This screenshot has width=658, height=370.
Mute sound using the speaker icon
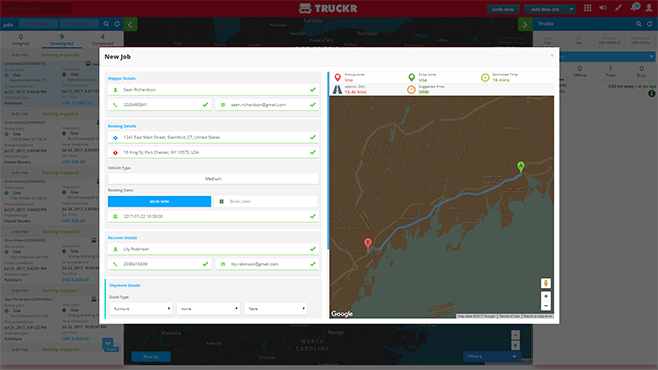[603, 8]
